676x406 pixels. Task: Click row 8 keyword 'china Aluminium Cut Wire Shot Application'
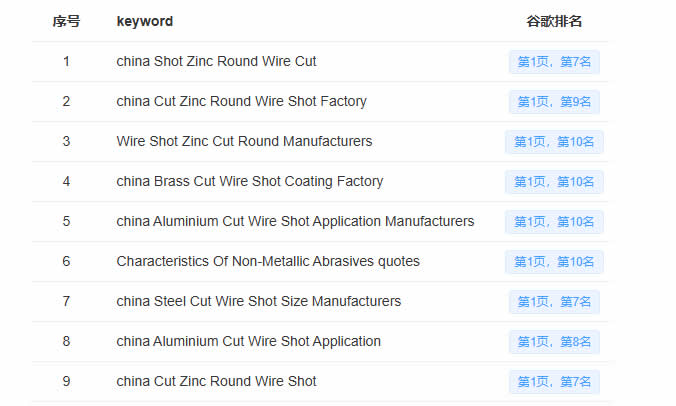tap(248, 341)
